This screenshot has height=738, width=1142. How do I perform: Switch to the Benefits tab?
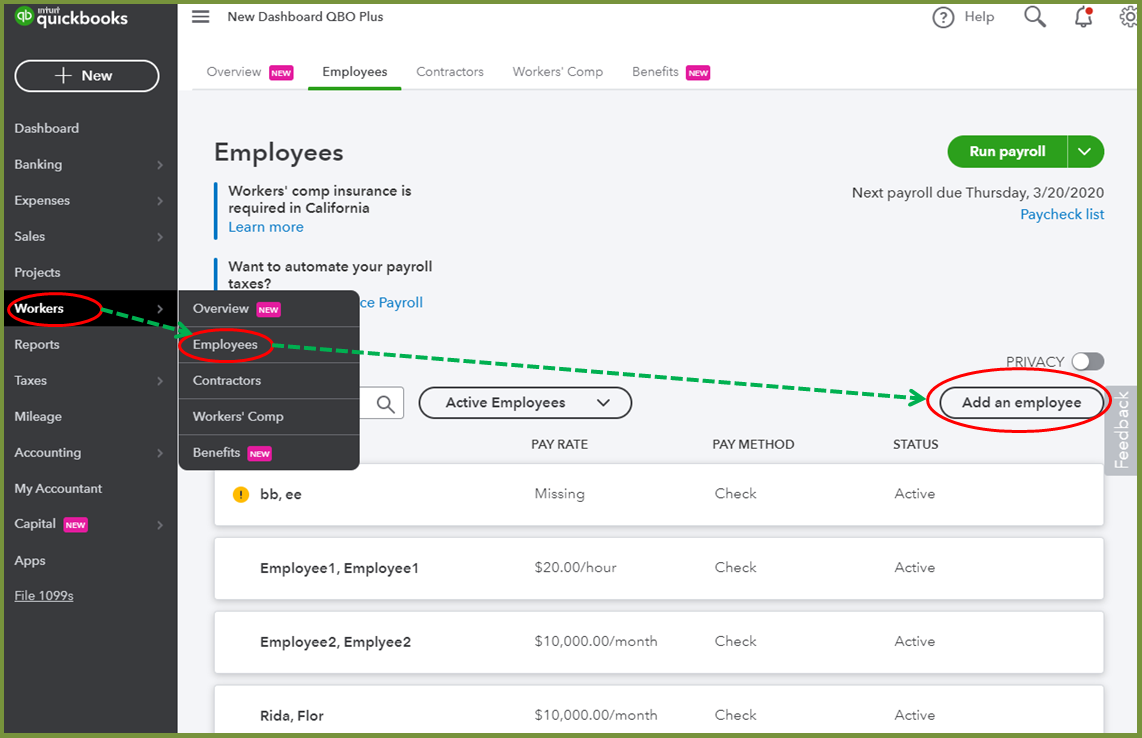tap(671, 72)
